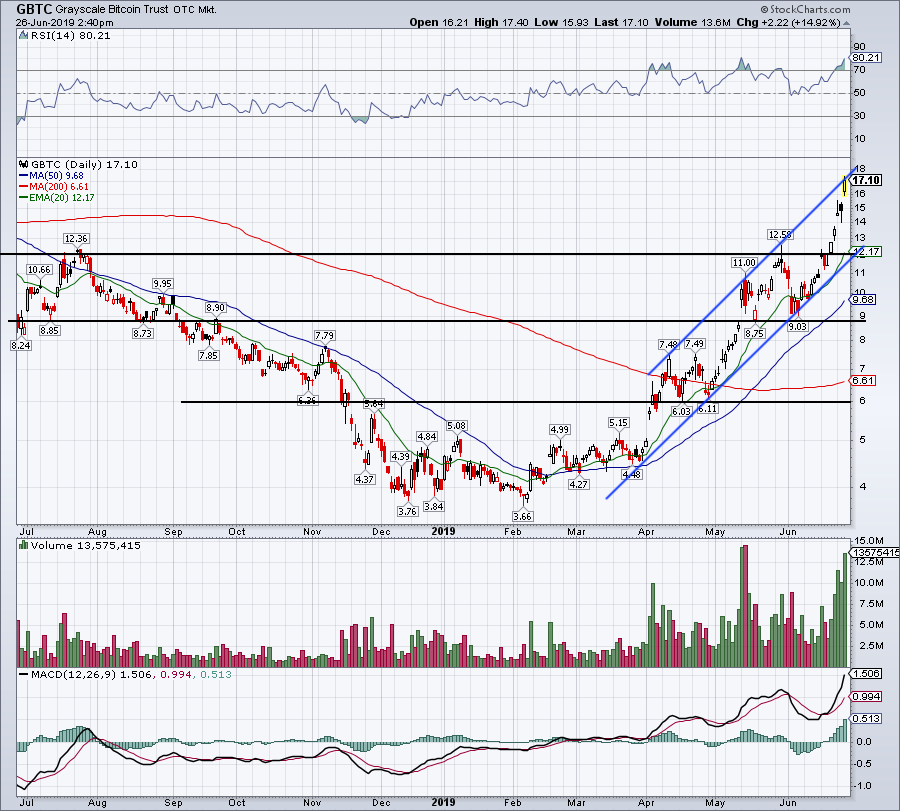Select the Grayscale Bitcoin Trust title text
This screenshot has width=900, height=811.
112,10
